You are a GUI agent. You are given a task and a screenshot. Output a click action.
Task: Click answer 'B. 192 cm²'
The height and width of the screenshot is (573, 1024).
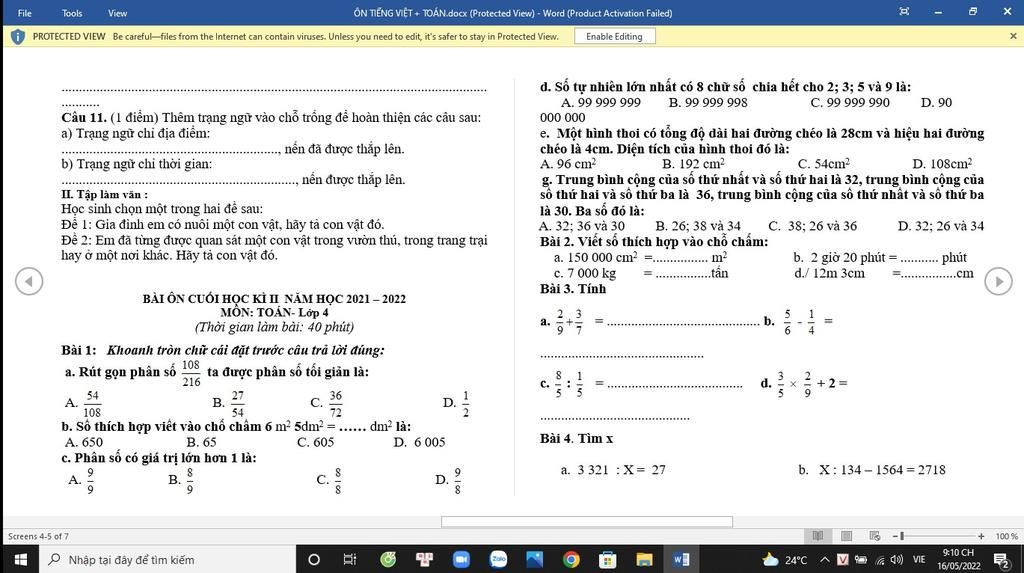click(693, 164)
